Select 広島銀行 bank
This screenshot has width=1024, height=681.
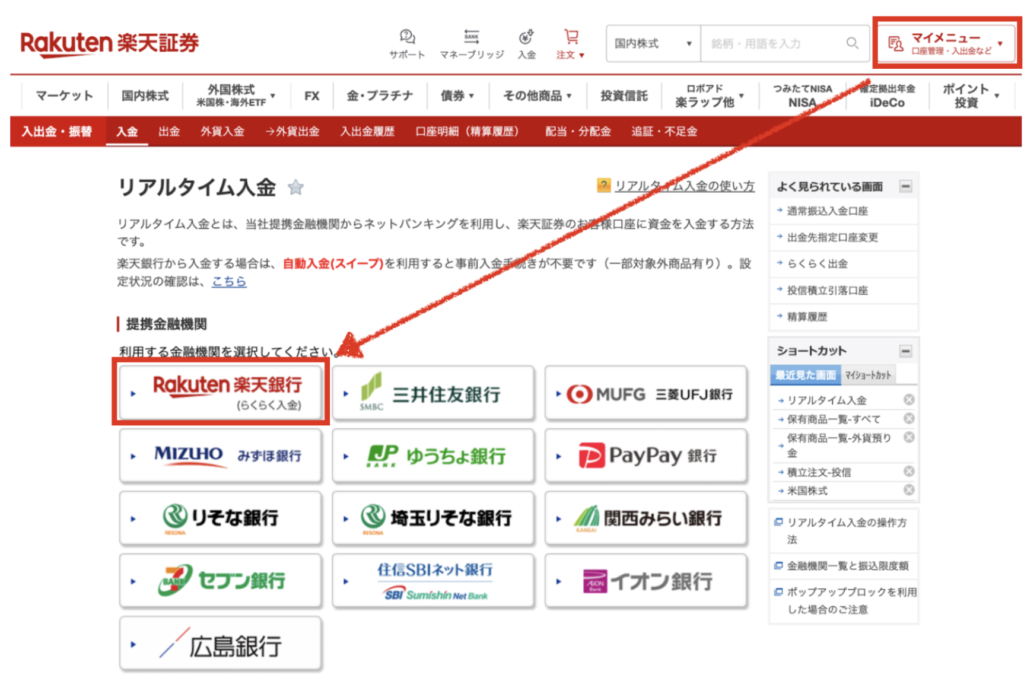pyautogui.click(x=221, y=644)
